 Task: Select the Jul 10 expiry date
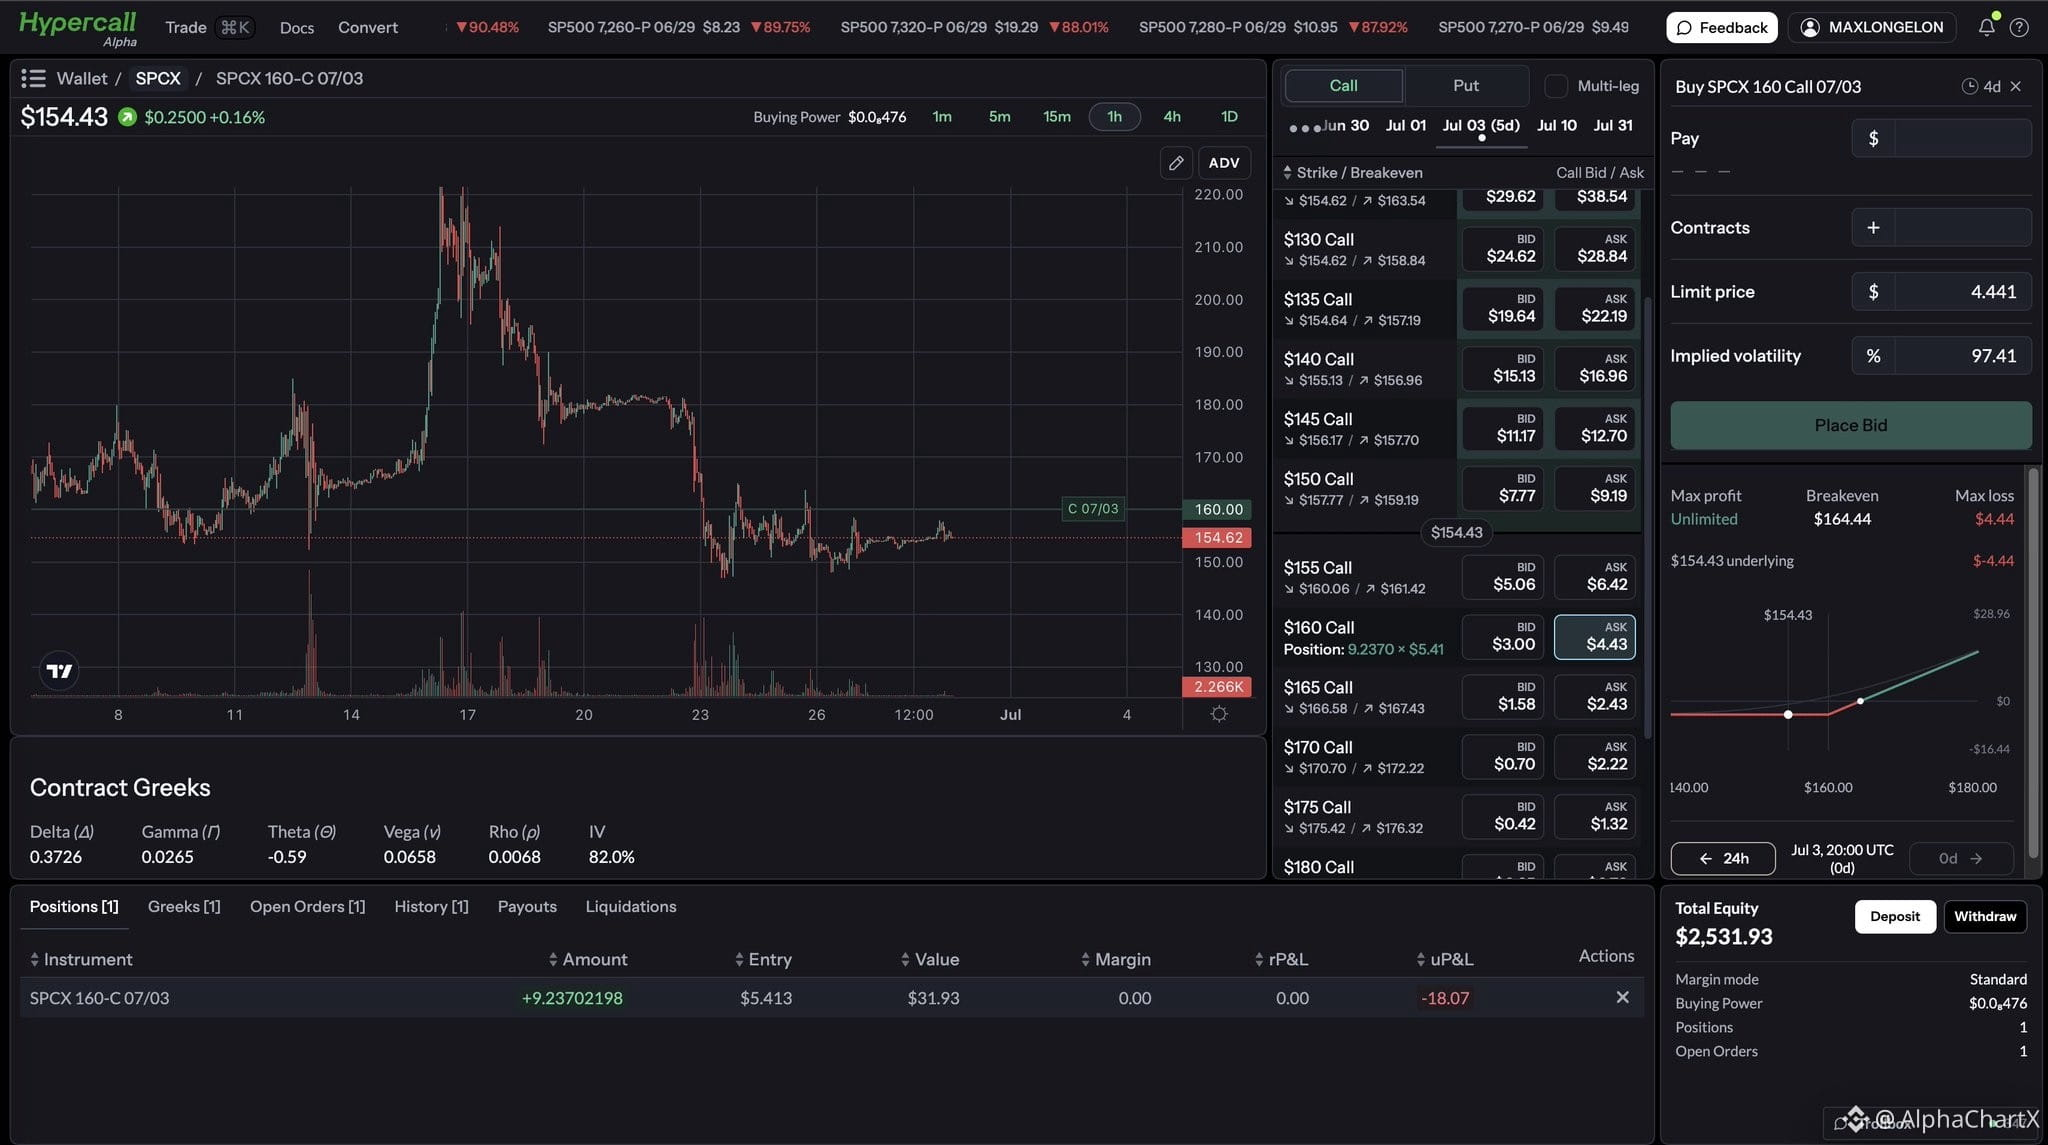tap(1556, 125)
